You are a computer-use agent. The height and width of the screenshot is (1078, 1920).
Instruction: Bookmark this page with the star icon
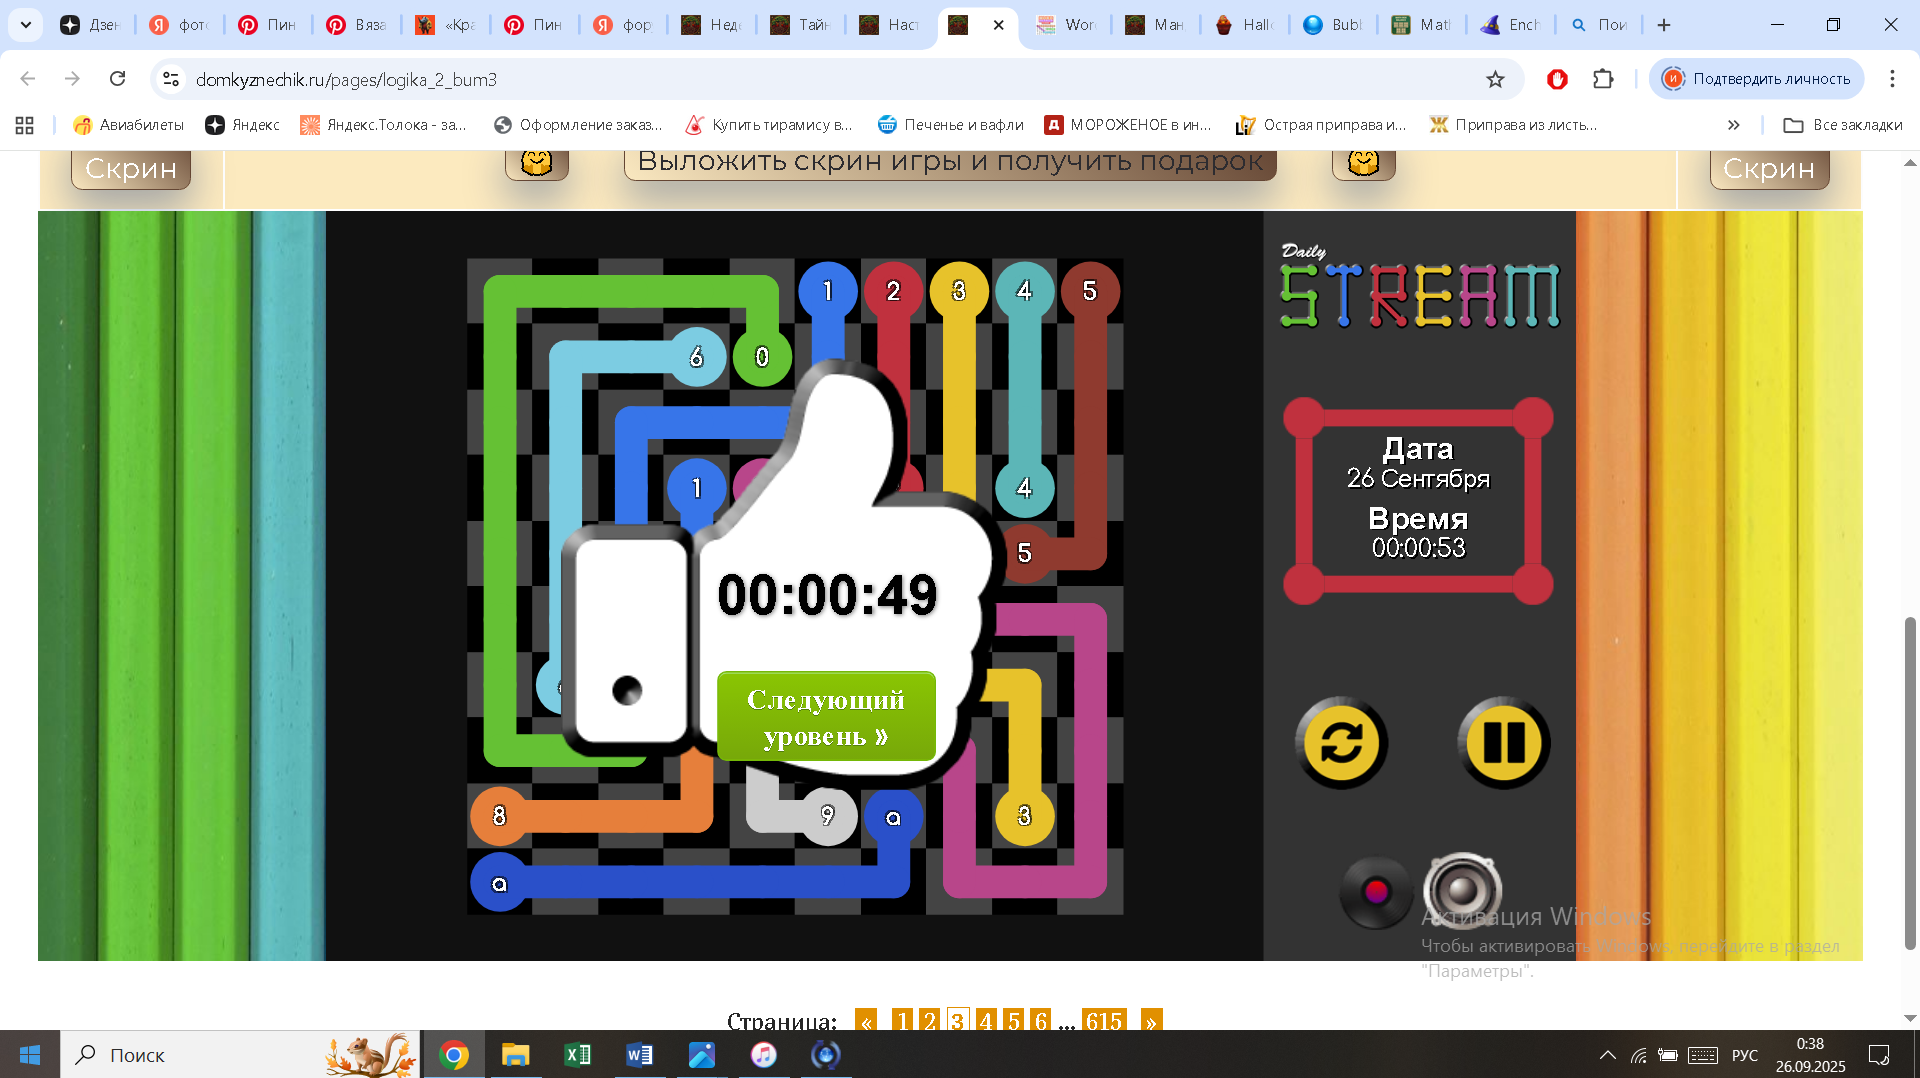[x=1495, y=79]
